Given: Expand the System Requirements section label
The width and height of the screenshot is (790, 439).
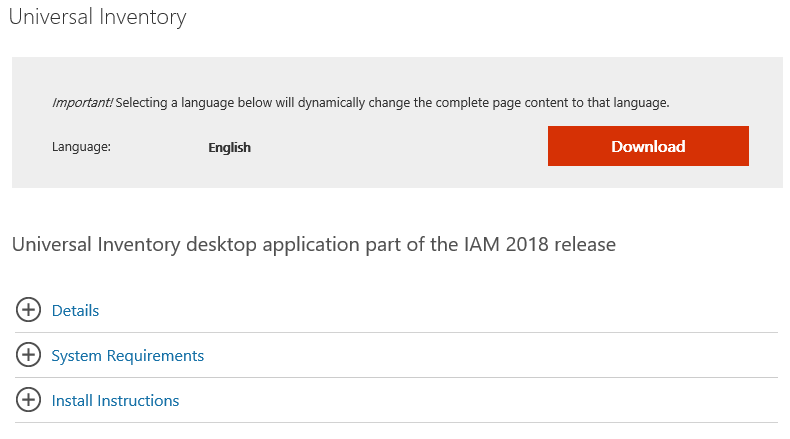Looking at the screenshot, I should [127, 355].
